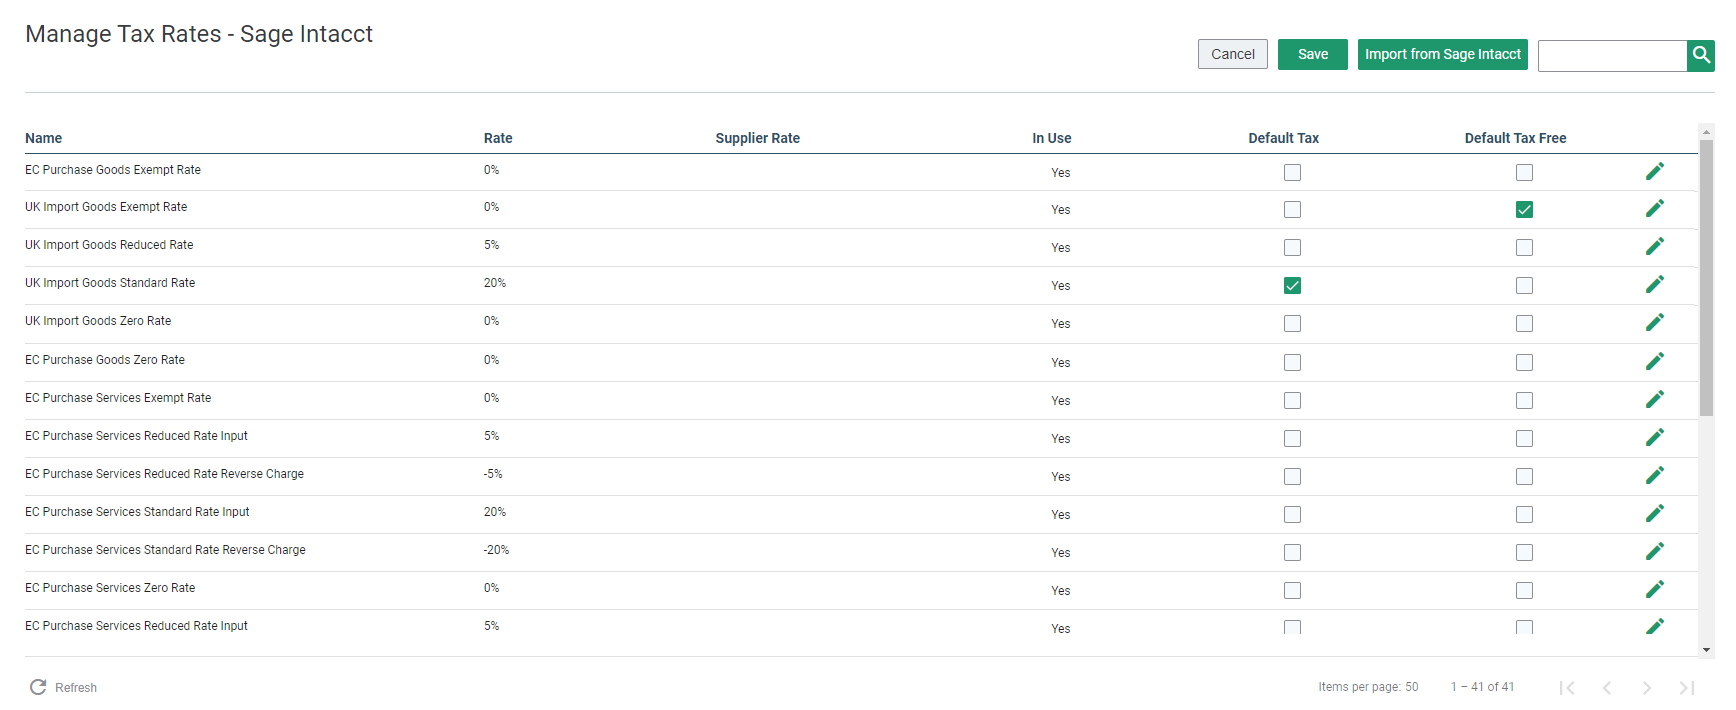Image resolution: width=1736 pixels, height=710 pixels.
Task: Open editor for UK Import Goods Standard Rate
Action: tap(1654, 285)
